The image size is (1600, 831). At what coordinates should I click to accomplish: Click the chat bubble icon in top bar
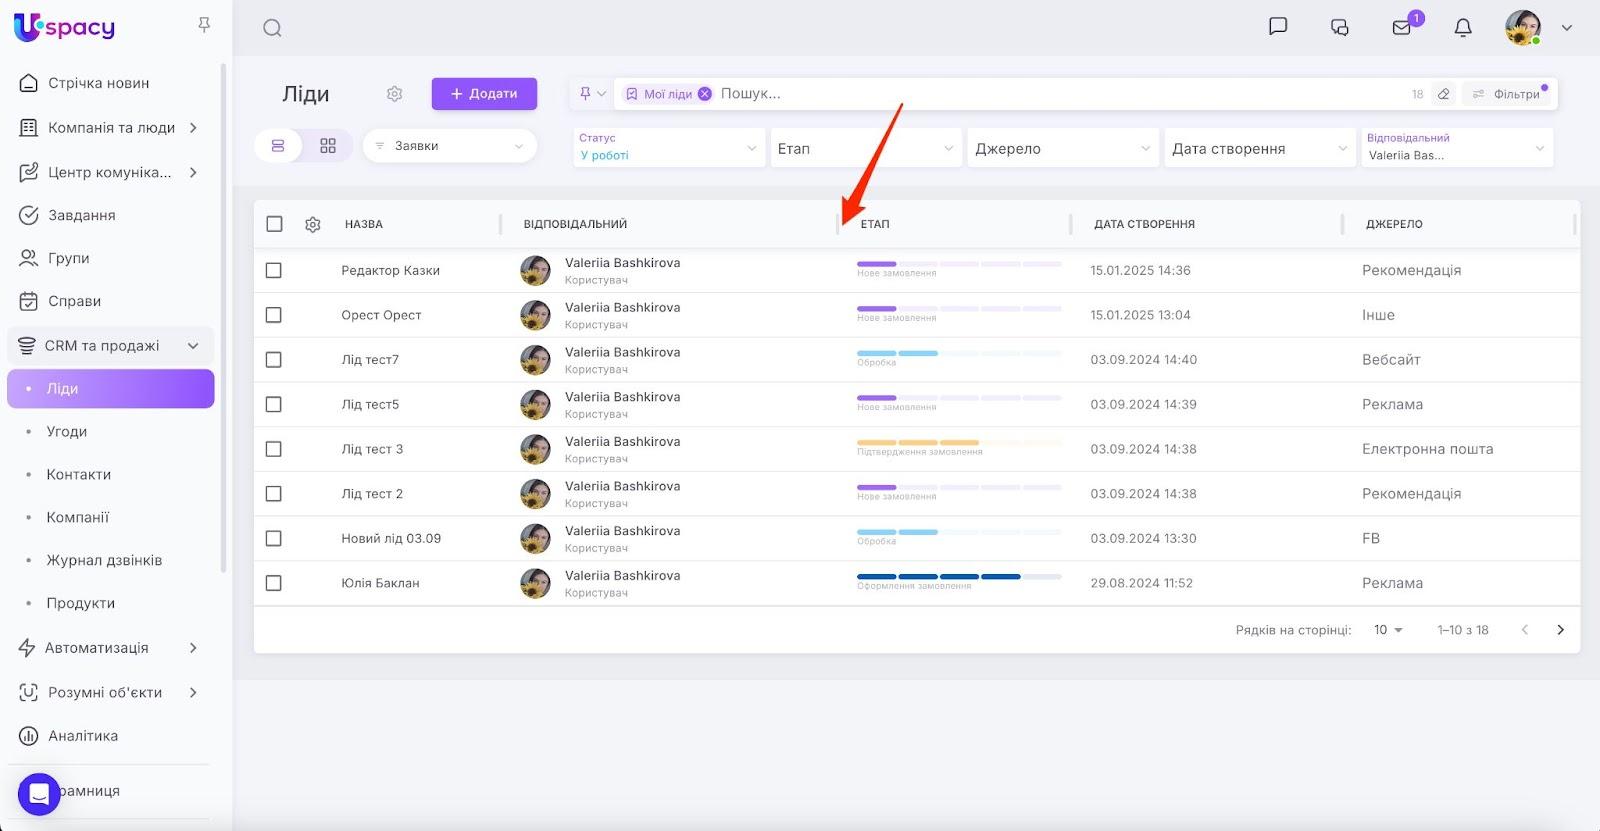[x=1277, y=27]
